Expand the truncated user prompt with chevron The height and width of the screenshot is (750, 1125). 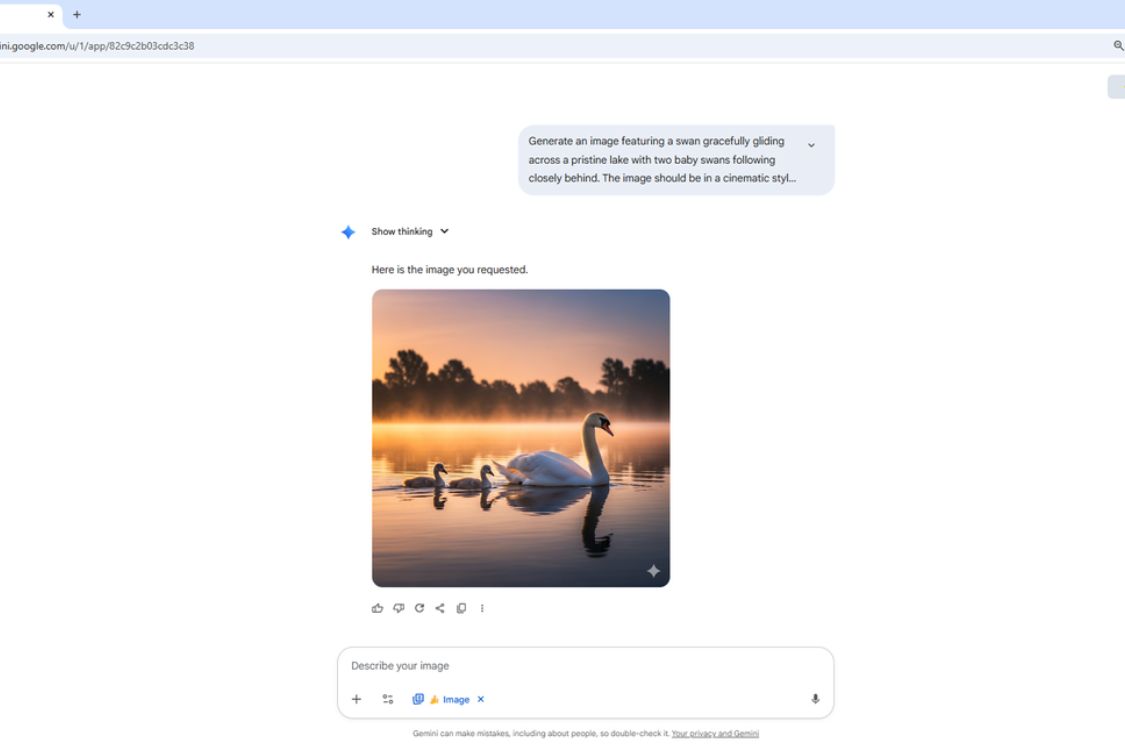[x=811, y=145]
